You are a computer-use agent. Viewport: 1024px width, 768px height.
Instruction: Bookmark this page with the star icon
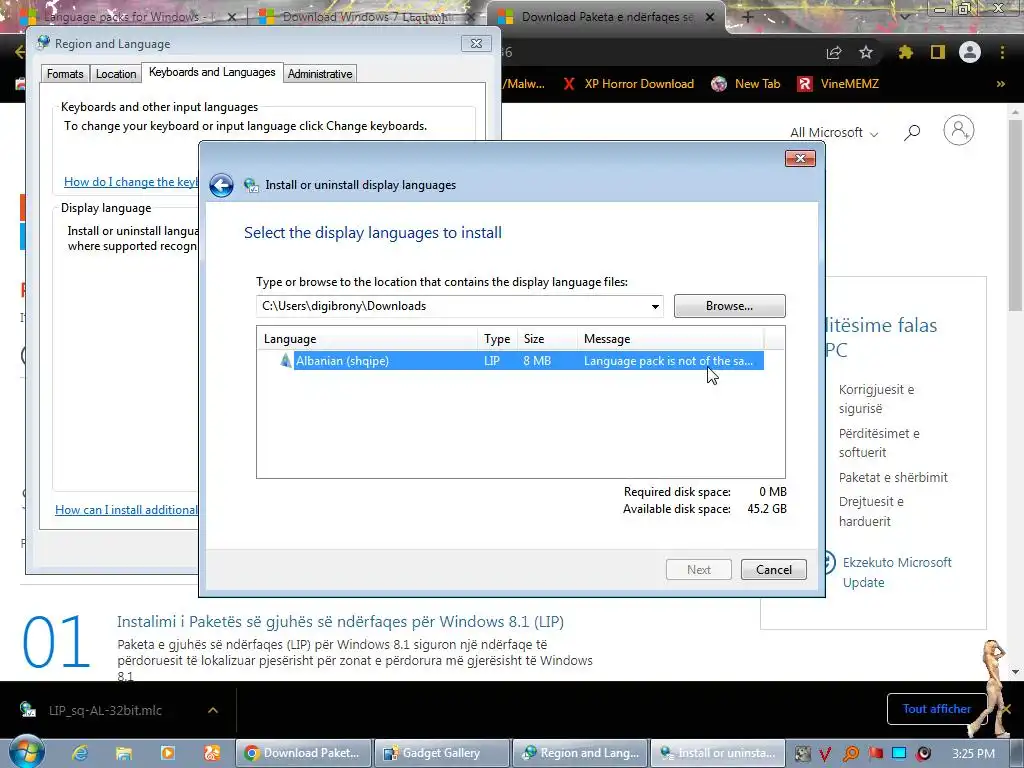(866, 52)
